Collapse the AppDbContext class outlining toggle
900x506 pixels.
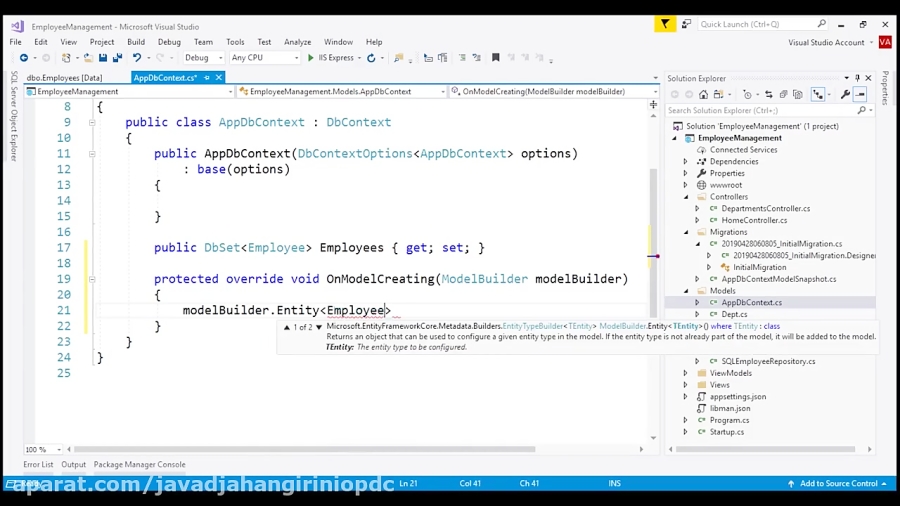92,122
